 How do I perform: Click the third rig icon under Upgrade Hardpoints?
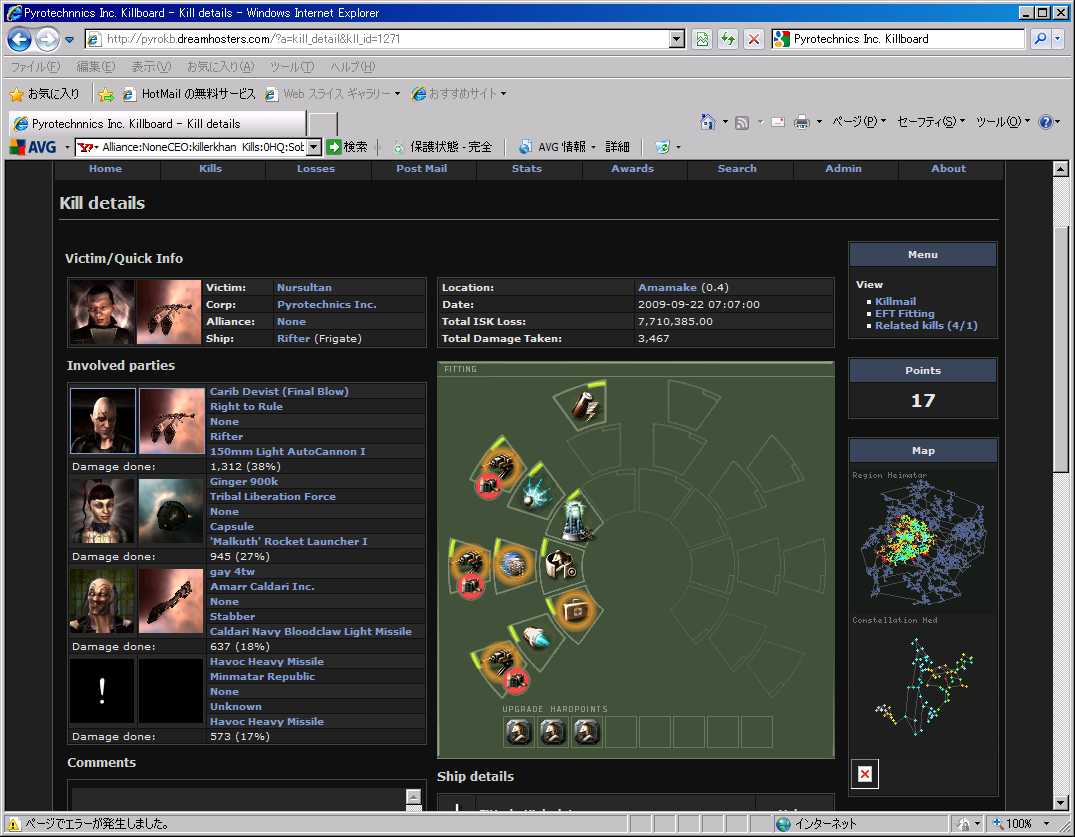coord(587,732)
